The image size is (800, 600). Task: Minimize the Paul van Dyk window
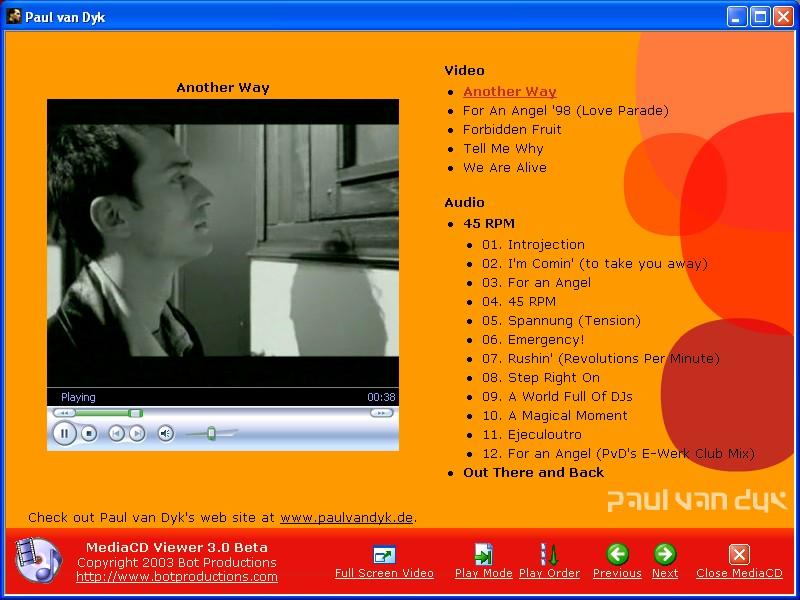point(736,17)
